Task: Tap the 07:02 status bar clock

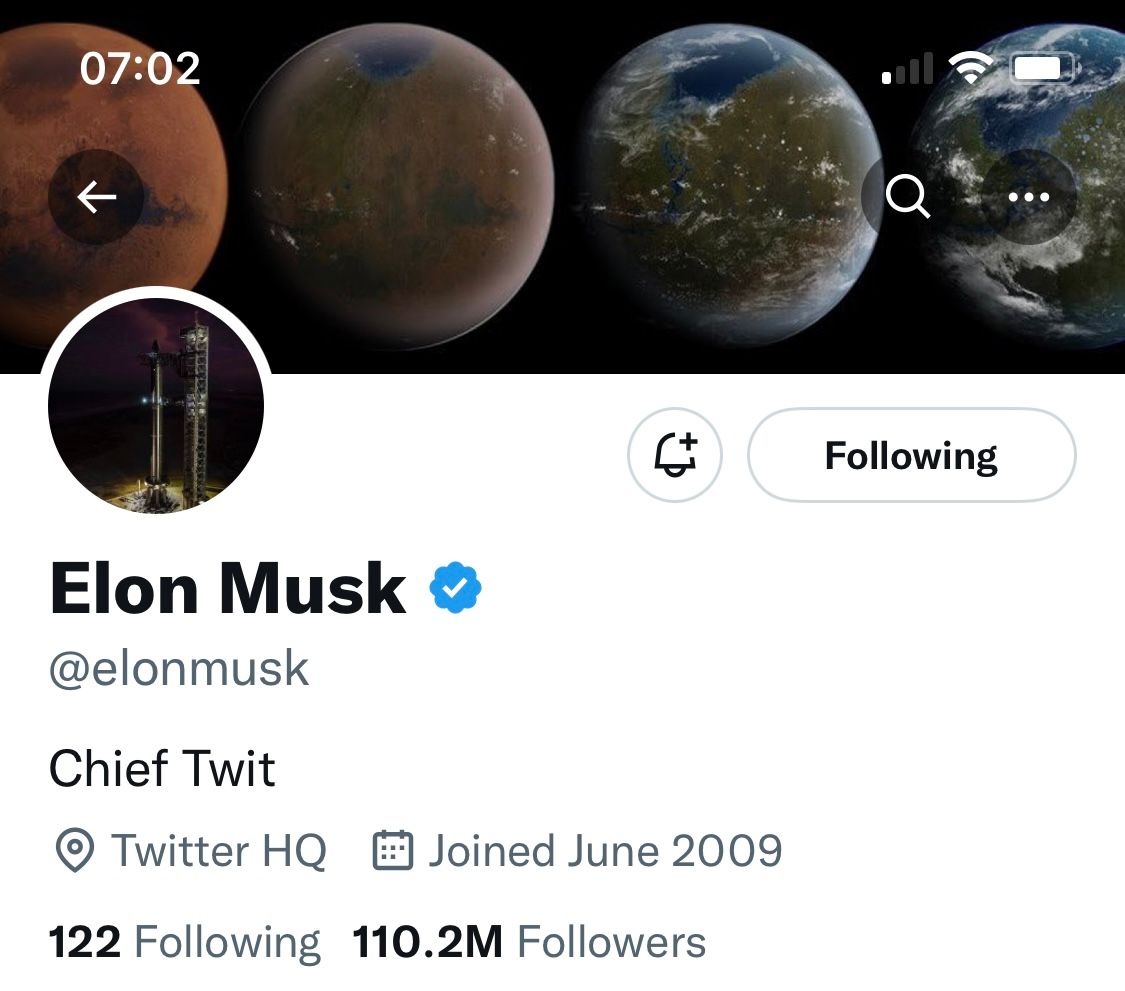Action: tap(140, 68)
